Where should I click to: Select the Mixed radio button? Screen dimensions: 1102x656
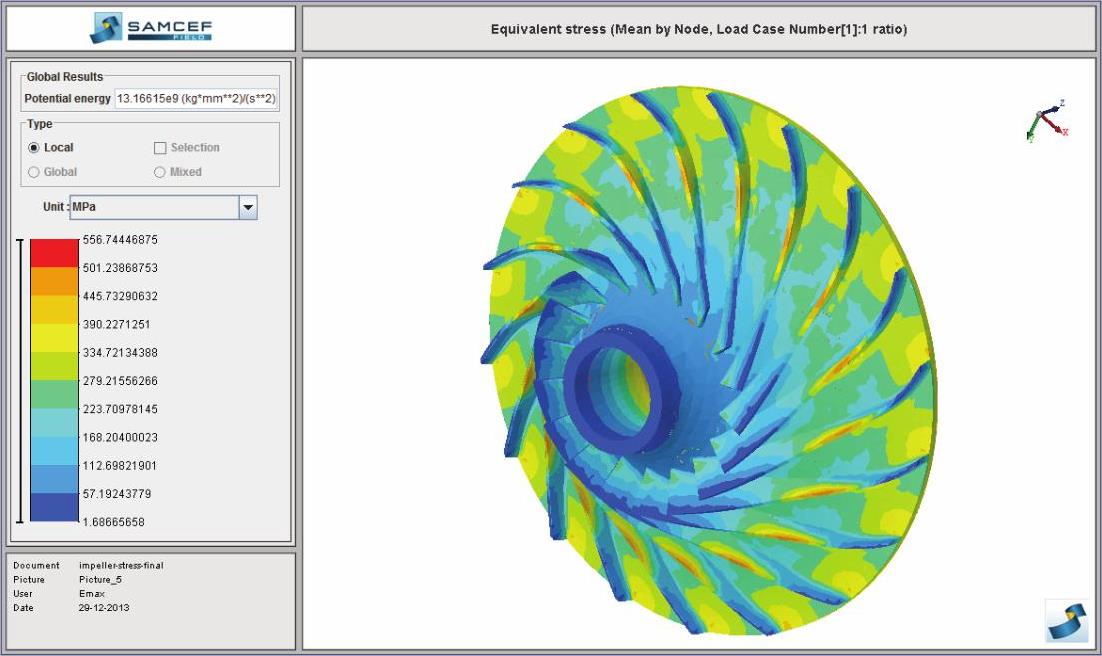pos(160,172)
